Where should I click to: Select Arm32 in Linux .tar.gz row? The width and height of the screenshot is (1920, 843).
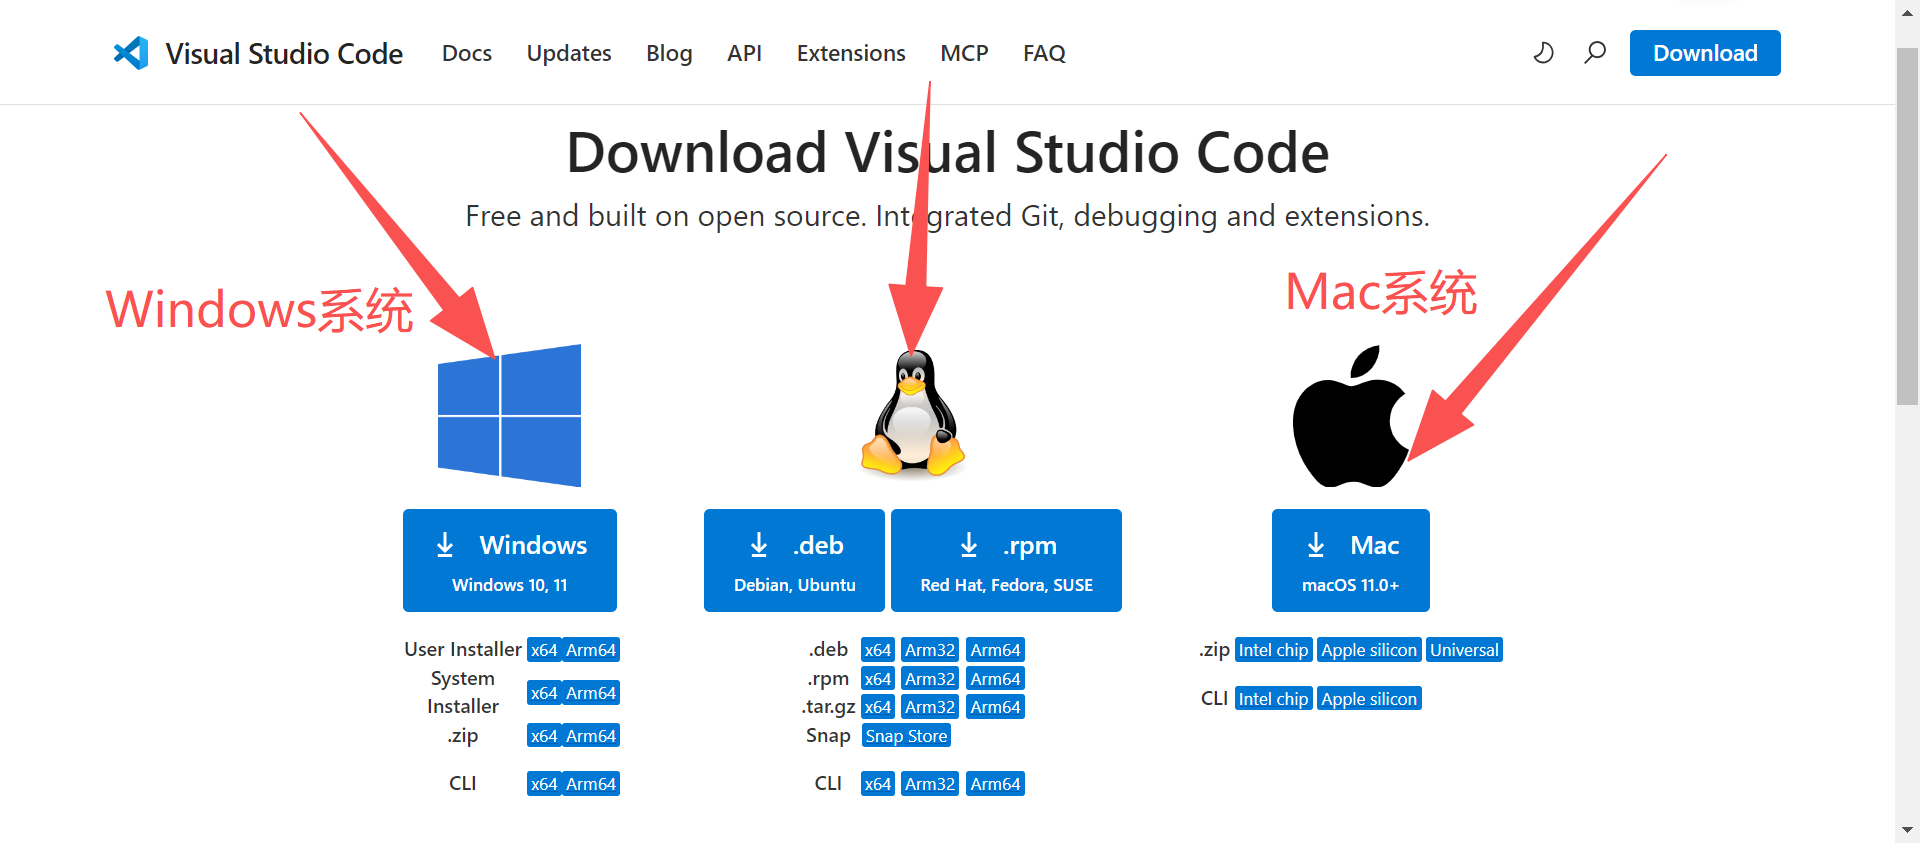[930, 707]
